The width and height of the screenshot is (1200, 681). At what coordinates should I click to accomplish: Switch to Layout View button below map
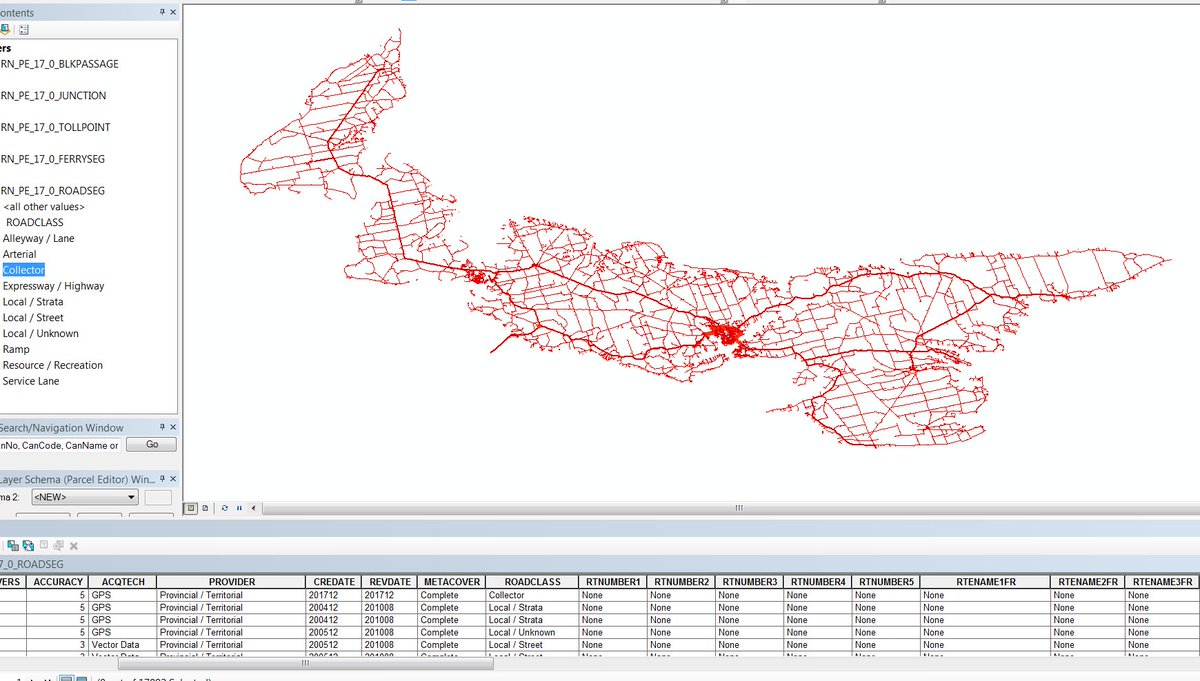point(205,508)
